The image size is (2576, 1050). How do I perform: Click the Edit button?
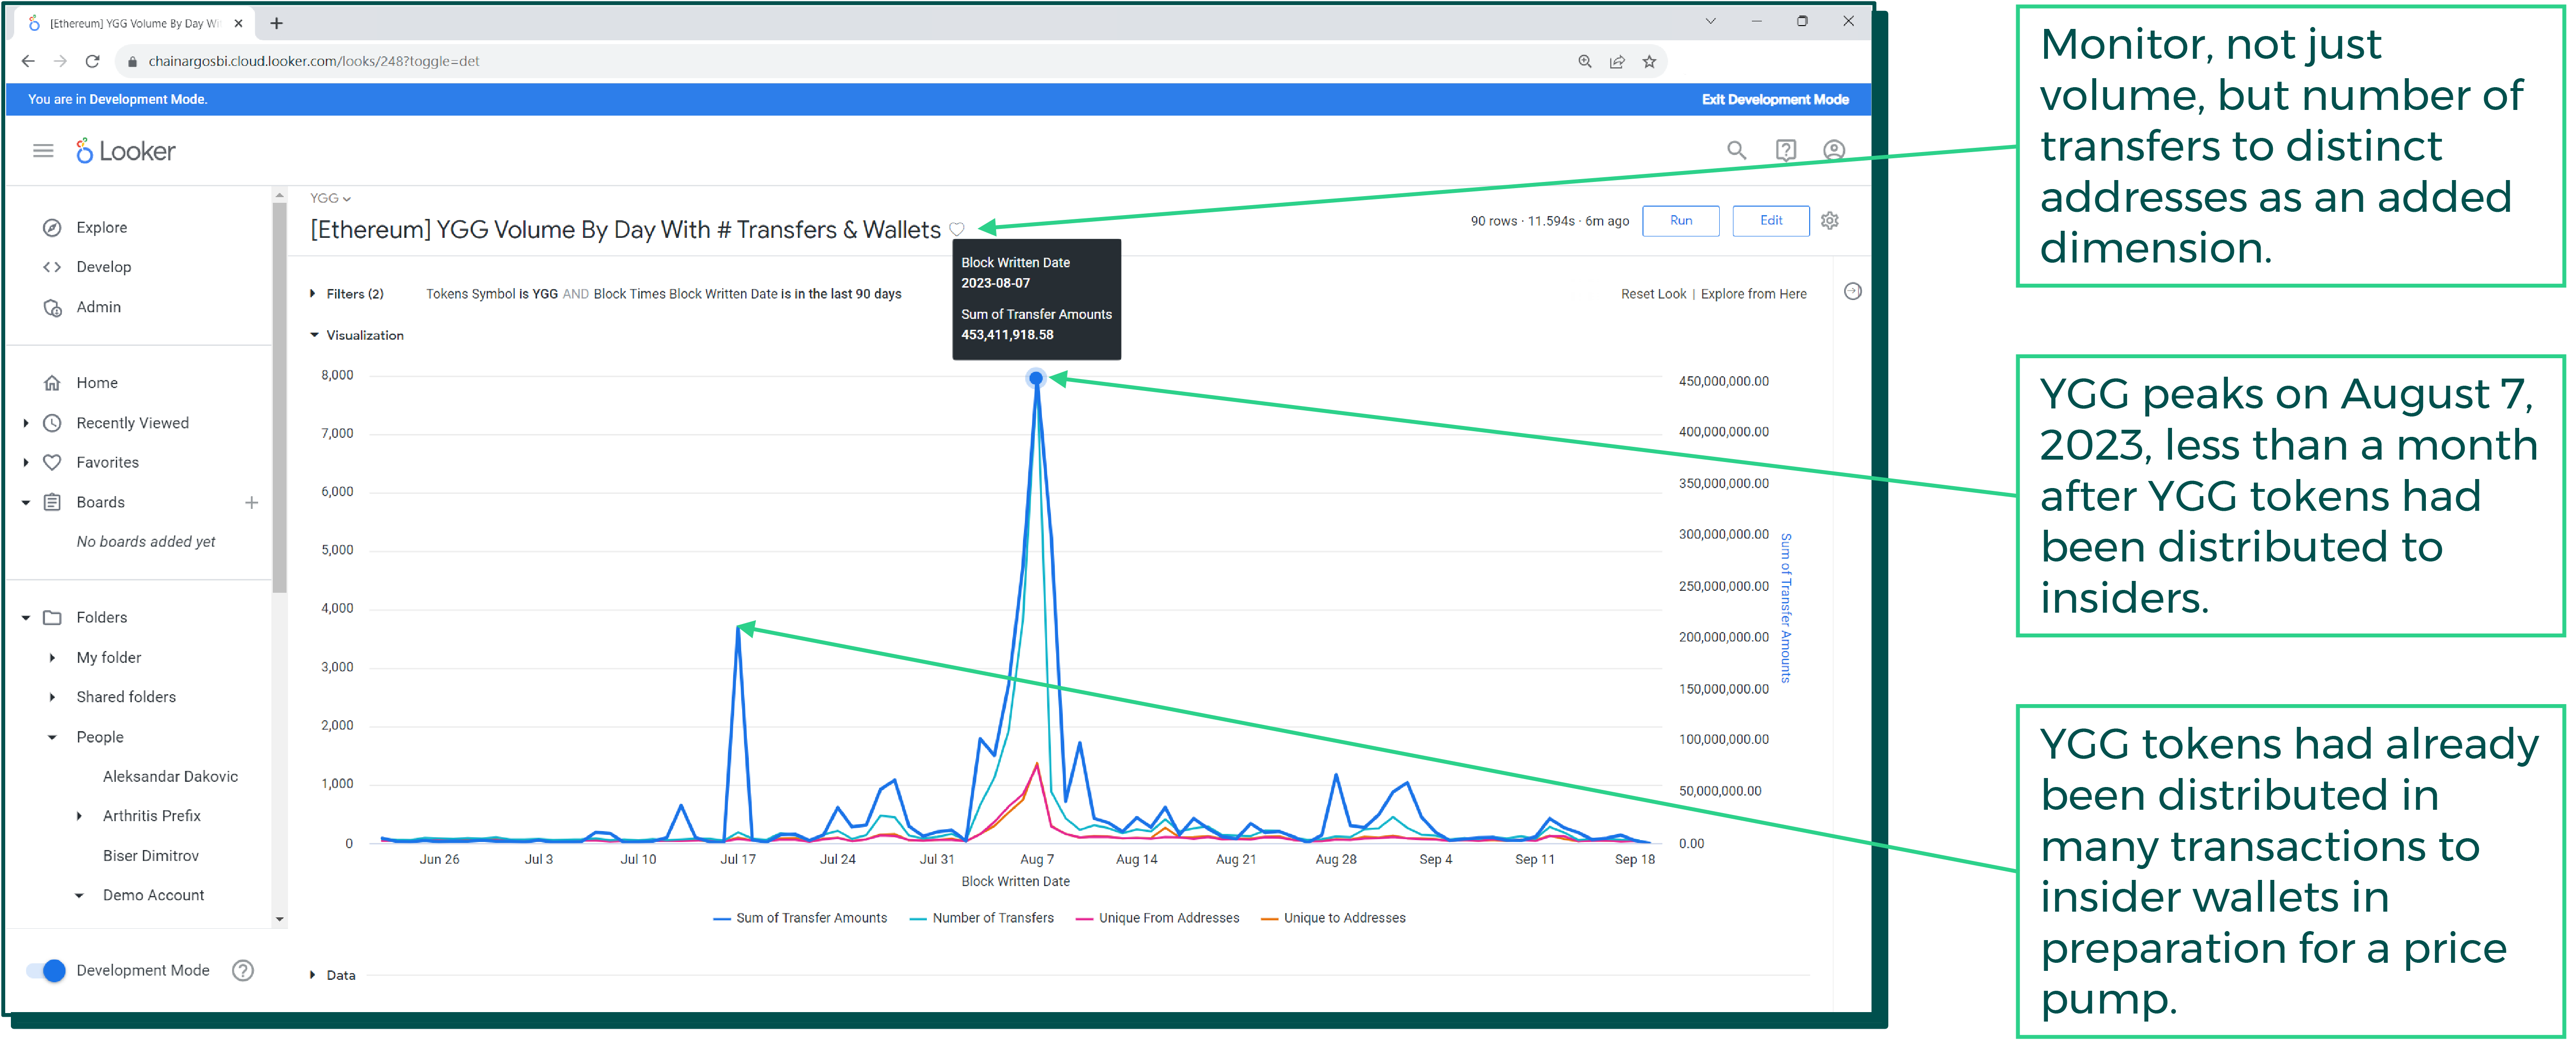(x=1770, y=221)
